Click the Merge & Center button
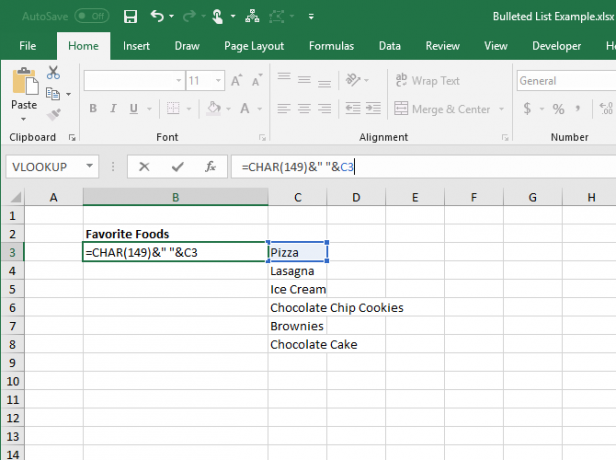 (442, 109)
